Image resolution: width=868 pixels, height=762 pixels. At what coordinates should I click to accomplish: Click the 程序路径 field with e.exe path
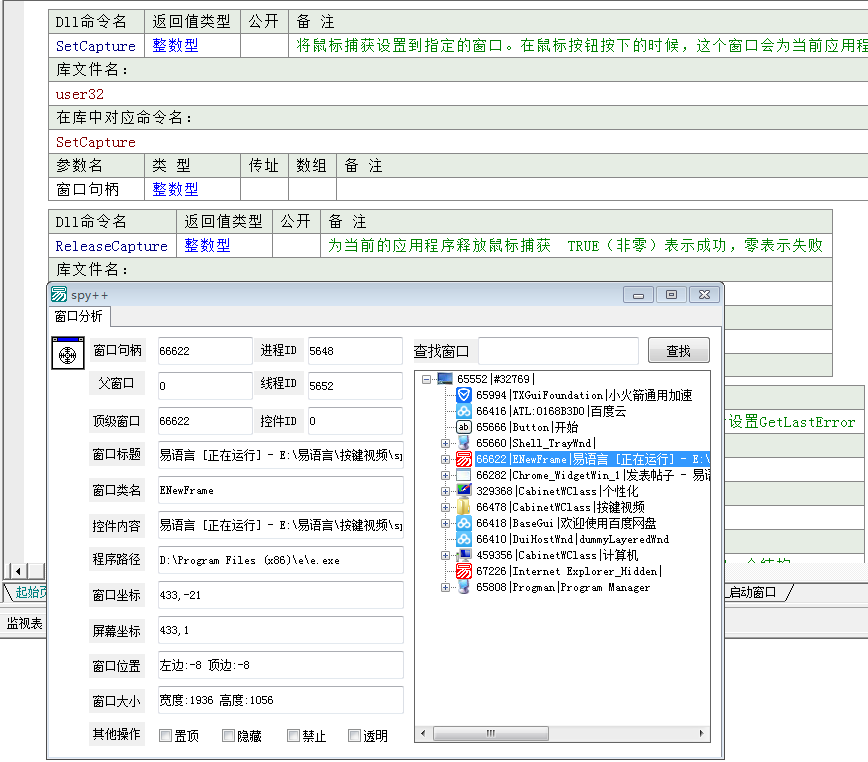click(x=280, y=560)
